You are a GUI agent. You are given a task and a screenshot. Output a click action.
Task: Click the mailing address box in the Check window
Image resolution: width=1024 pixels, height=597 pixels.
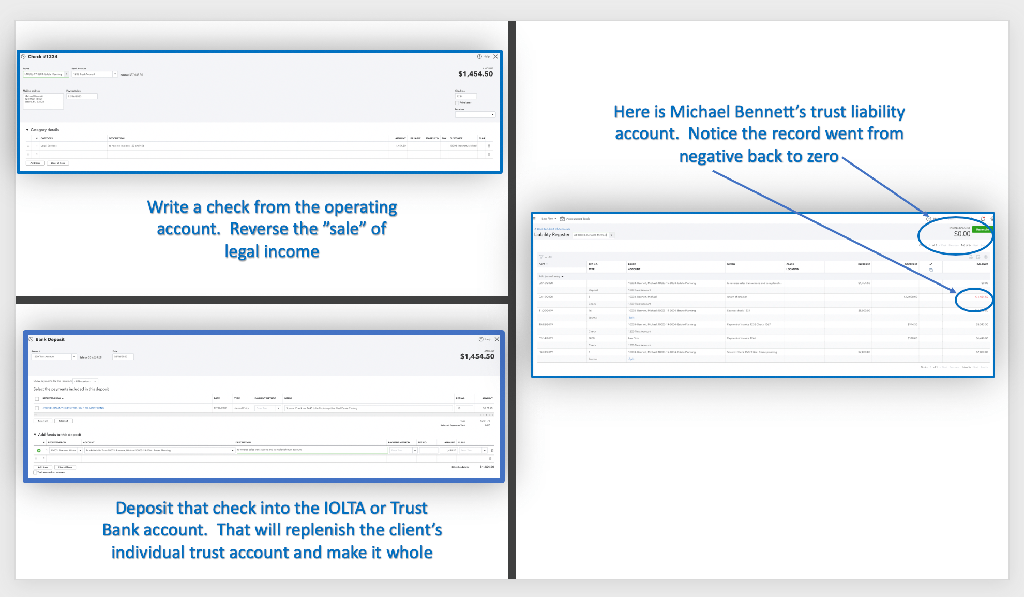(43, 101)
